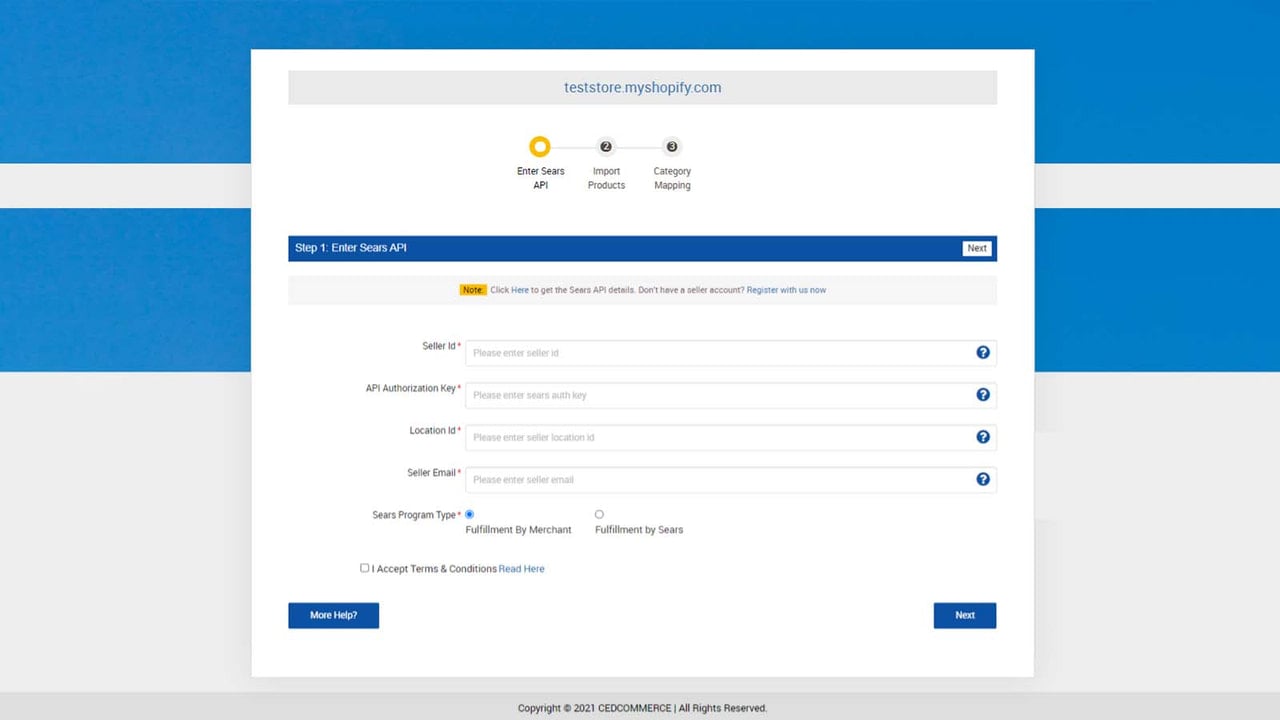Tick the I Accept Terms & Conditions checkbox
1280x720 pixels.
coord(365,568)
